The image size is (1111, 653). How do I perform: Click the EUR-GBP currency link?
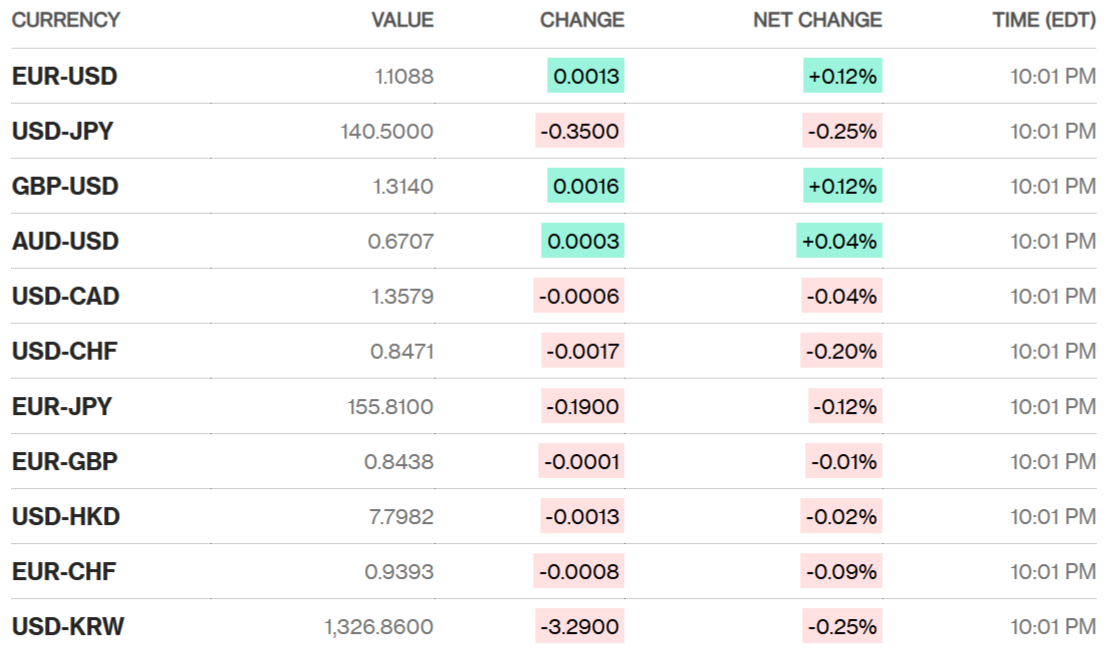click(x=65, y=461)
